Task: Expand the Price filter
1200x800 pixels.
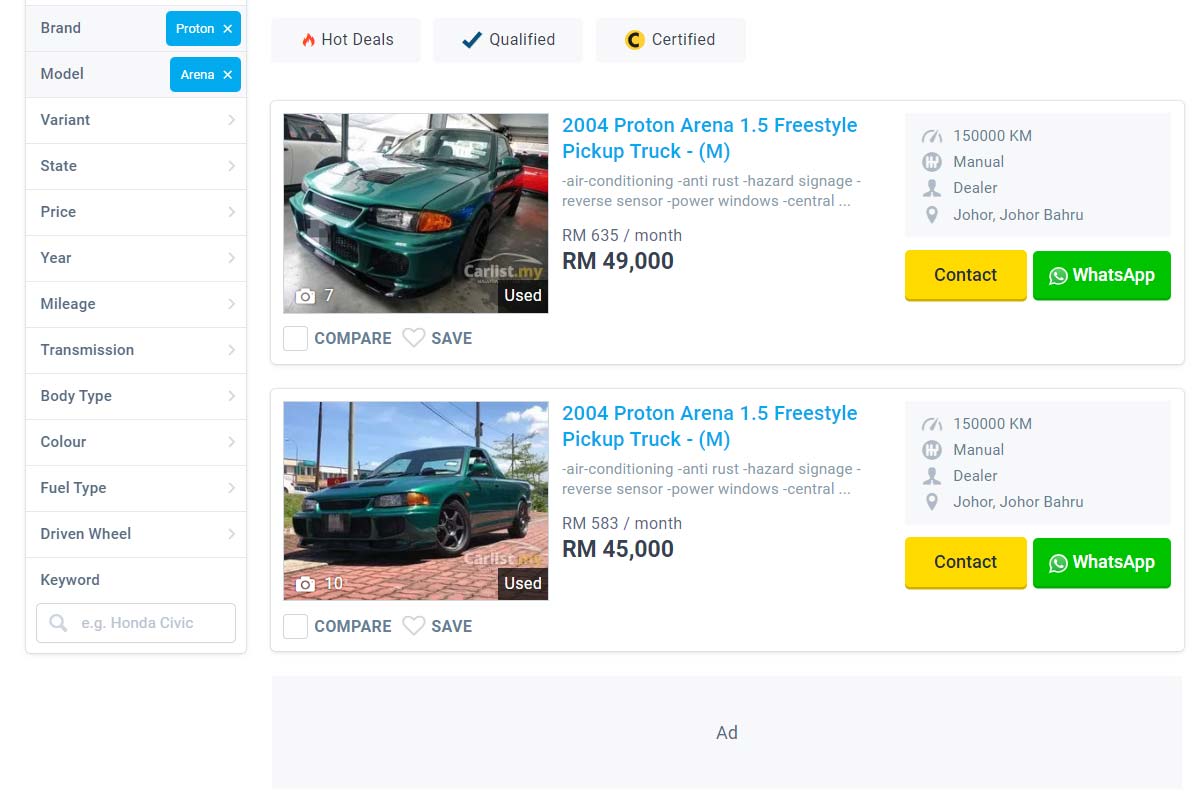Action: [x=135, y=212]
